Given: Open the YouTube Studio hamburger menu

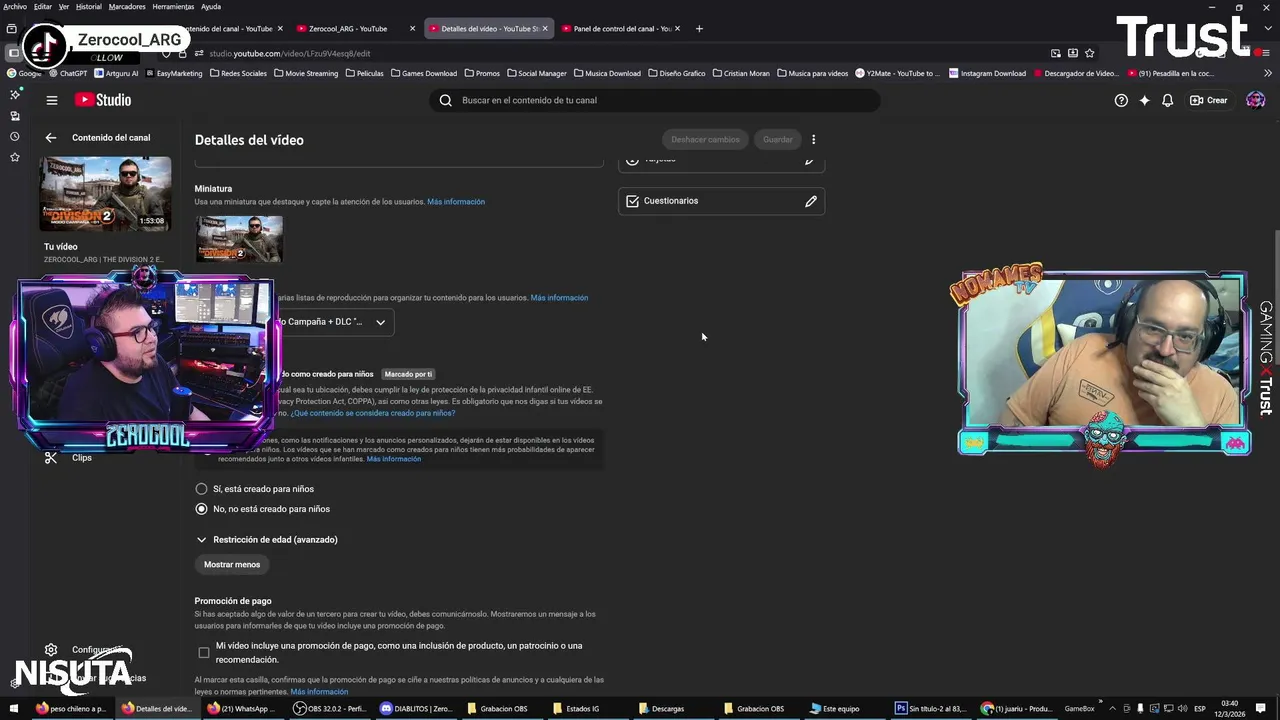Looking at the screenshot, I should coord(52,100).
